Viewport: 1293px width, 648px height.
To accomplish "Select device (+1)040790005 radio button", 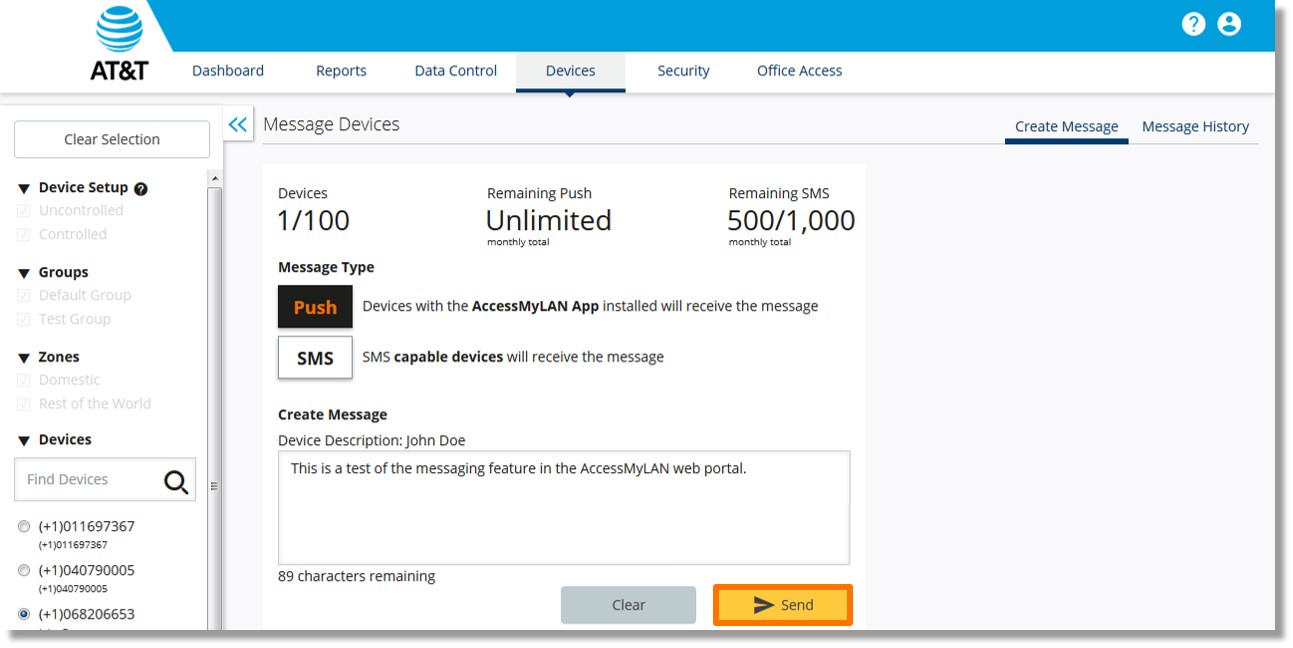I will click(x=24, y=571).
